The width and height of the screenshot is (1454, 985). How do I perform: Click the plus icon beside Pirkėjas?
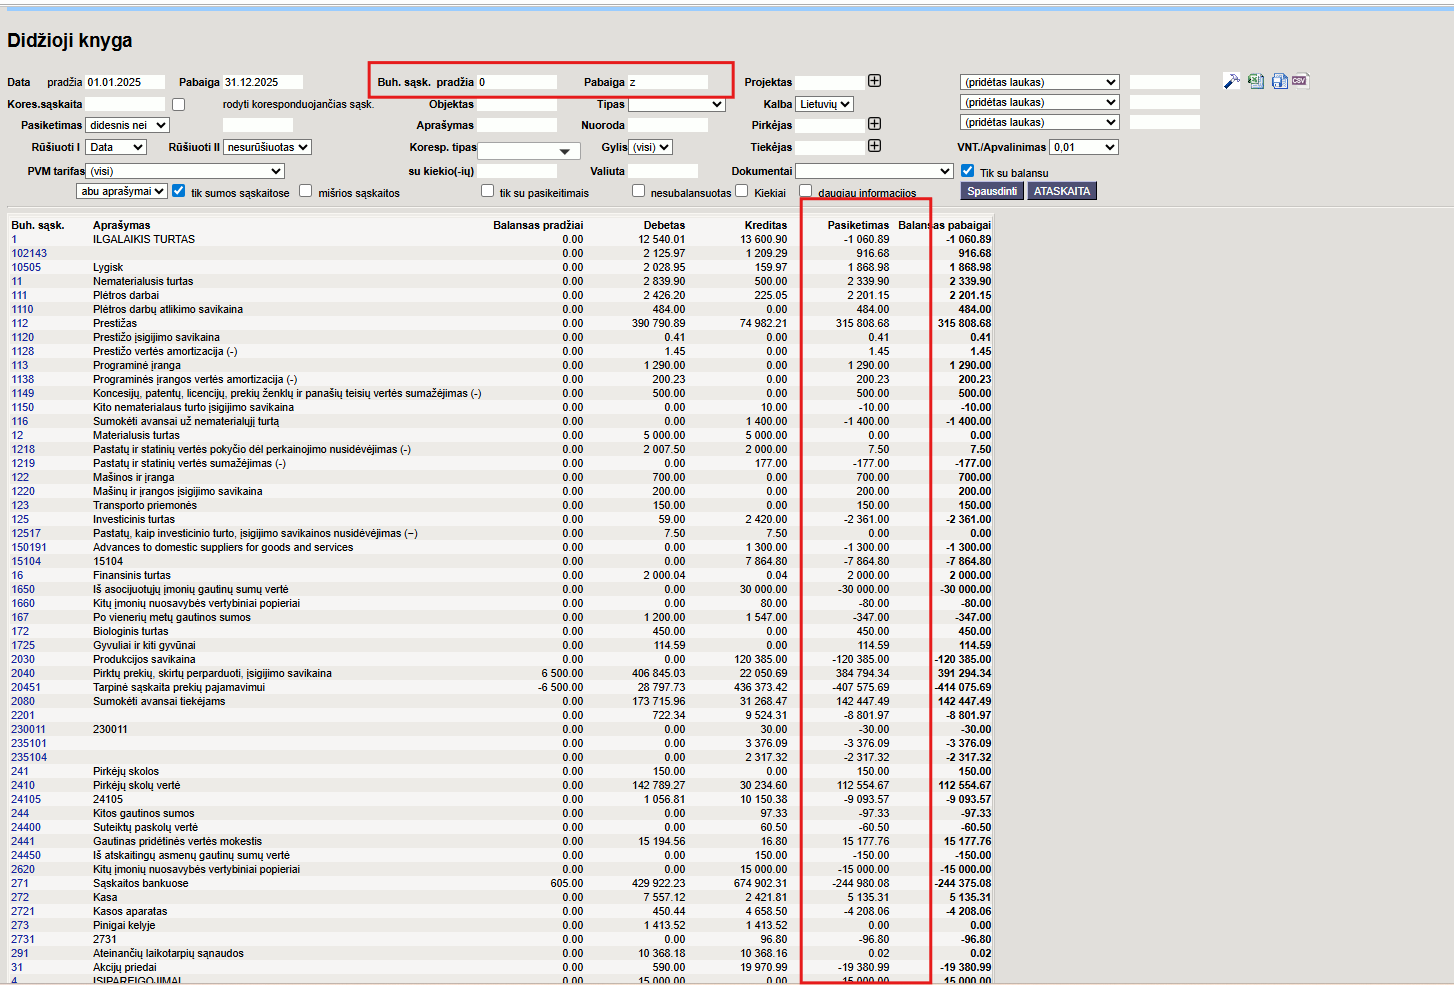[x=874, y=124]
